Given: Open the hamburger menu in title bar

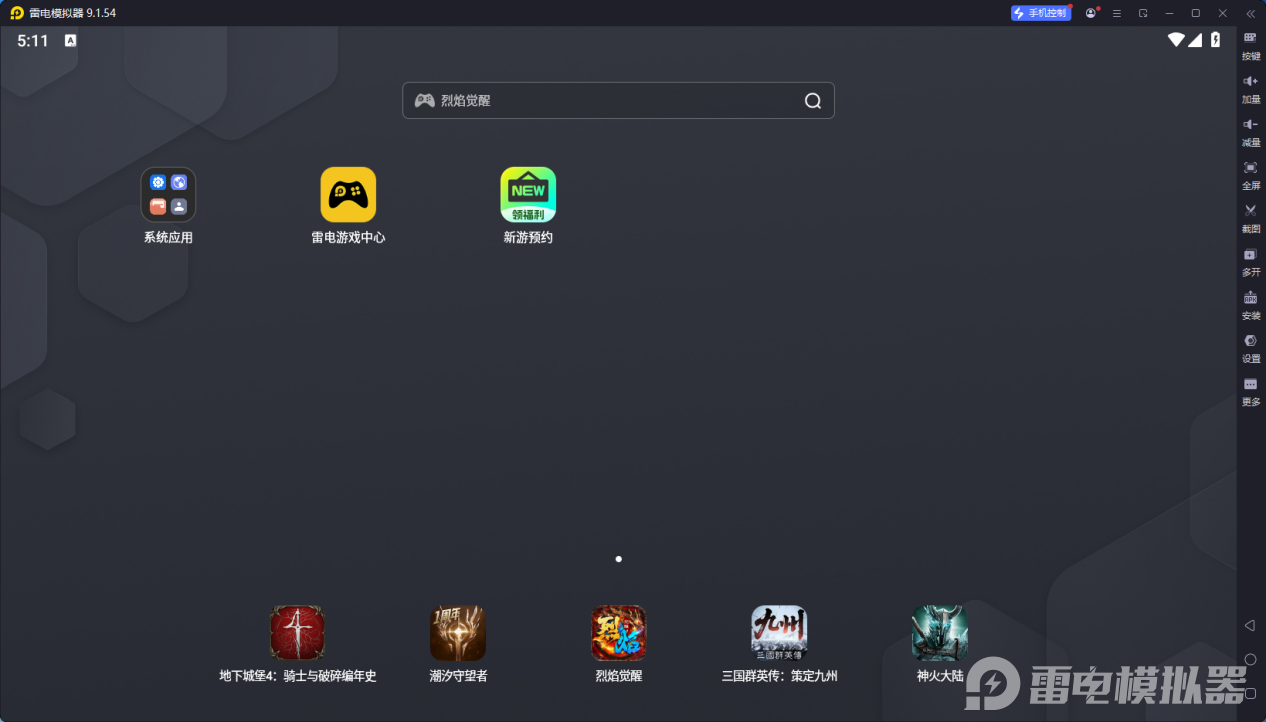Looking at the screenshot, I should [1117, 13].
